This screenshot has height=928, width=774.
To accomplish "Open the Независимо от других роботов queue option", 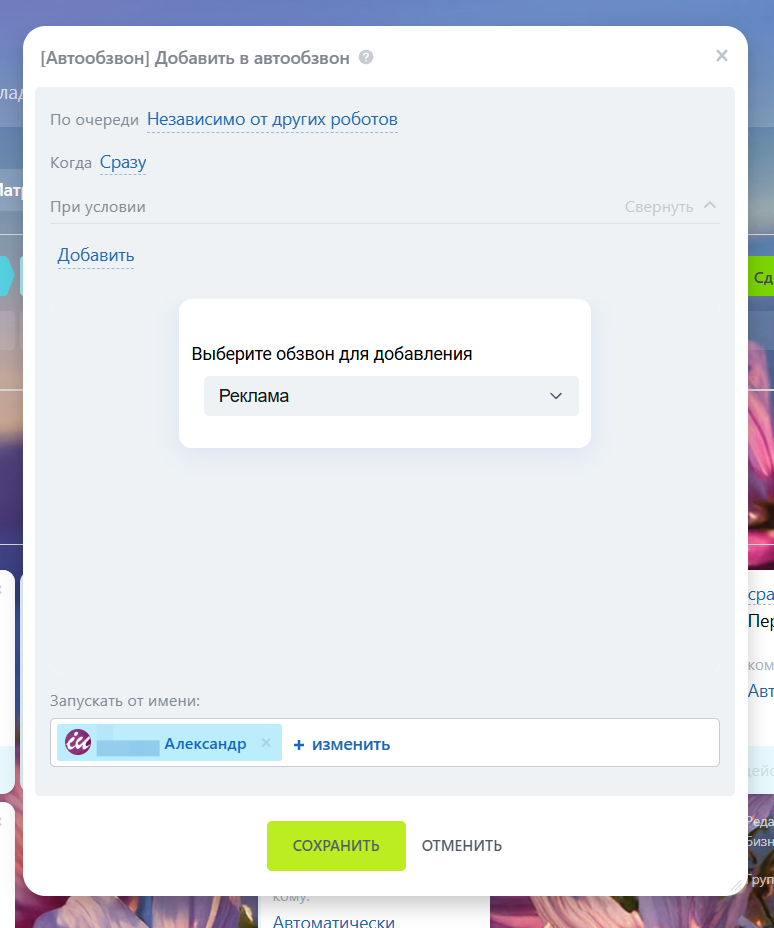I will tap(272, 120).
